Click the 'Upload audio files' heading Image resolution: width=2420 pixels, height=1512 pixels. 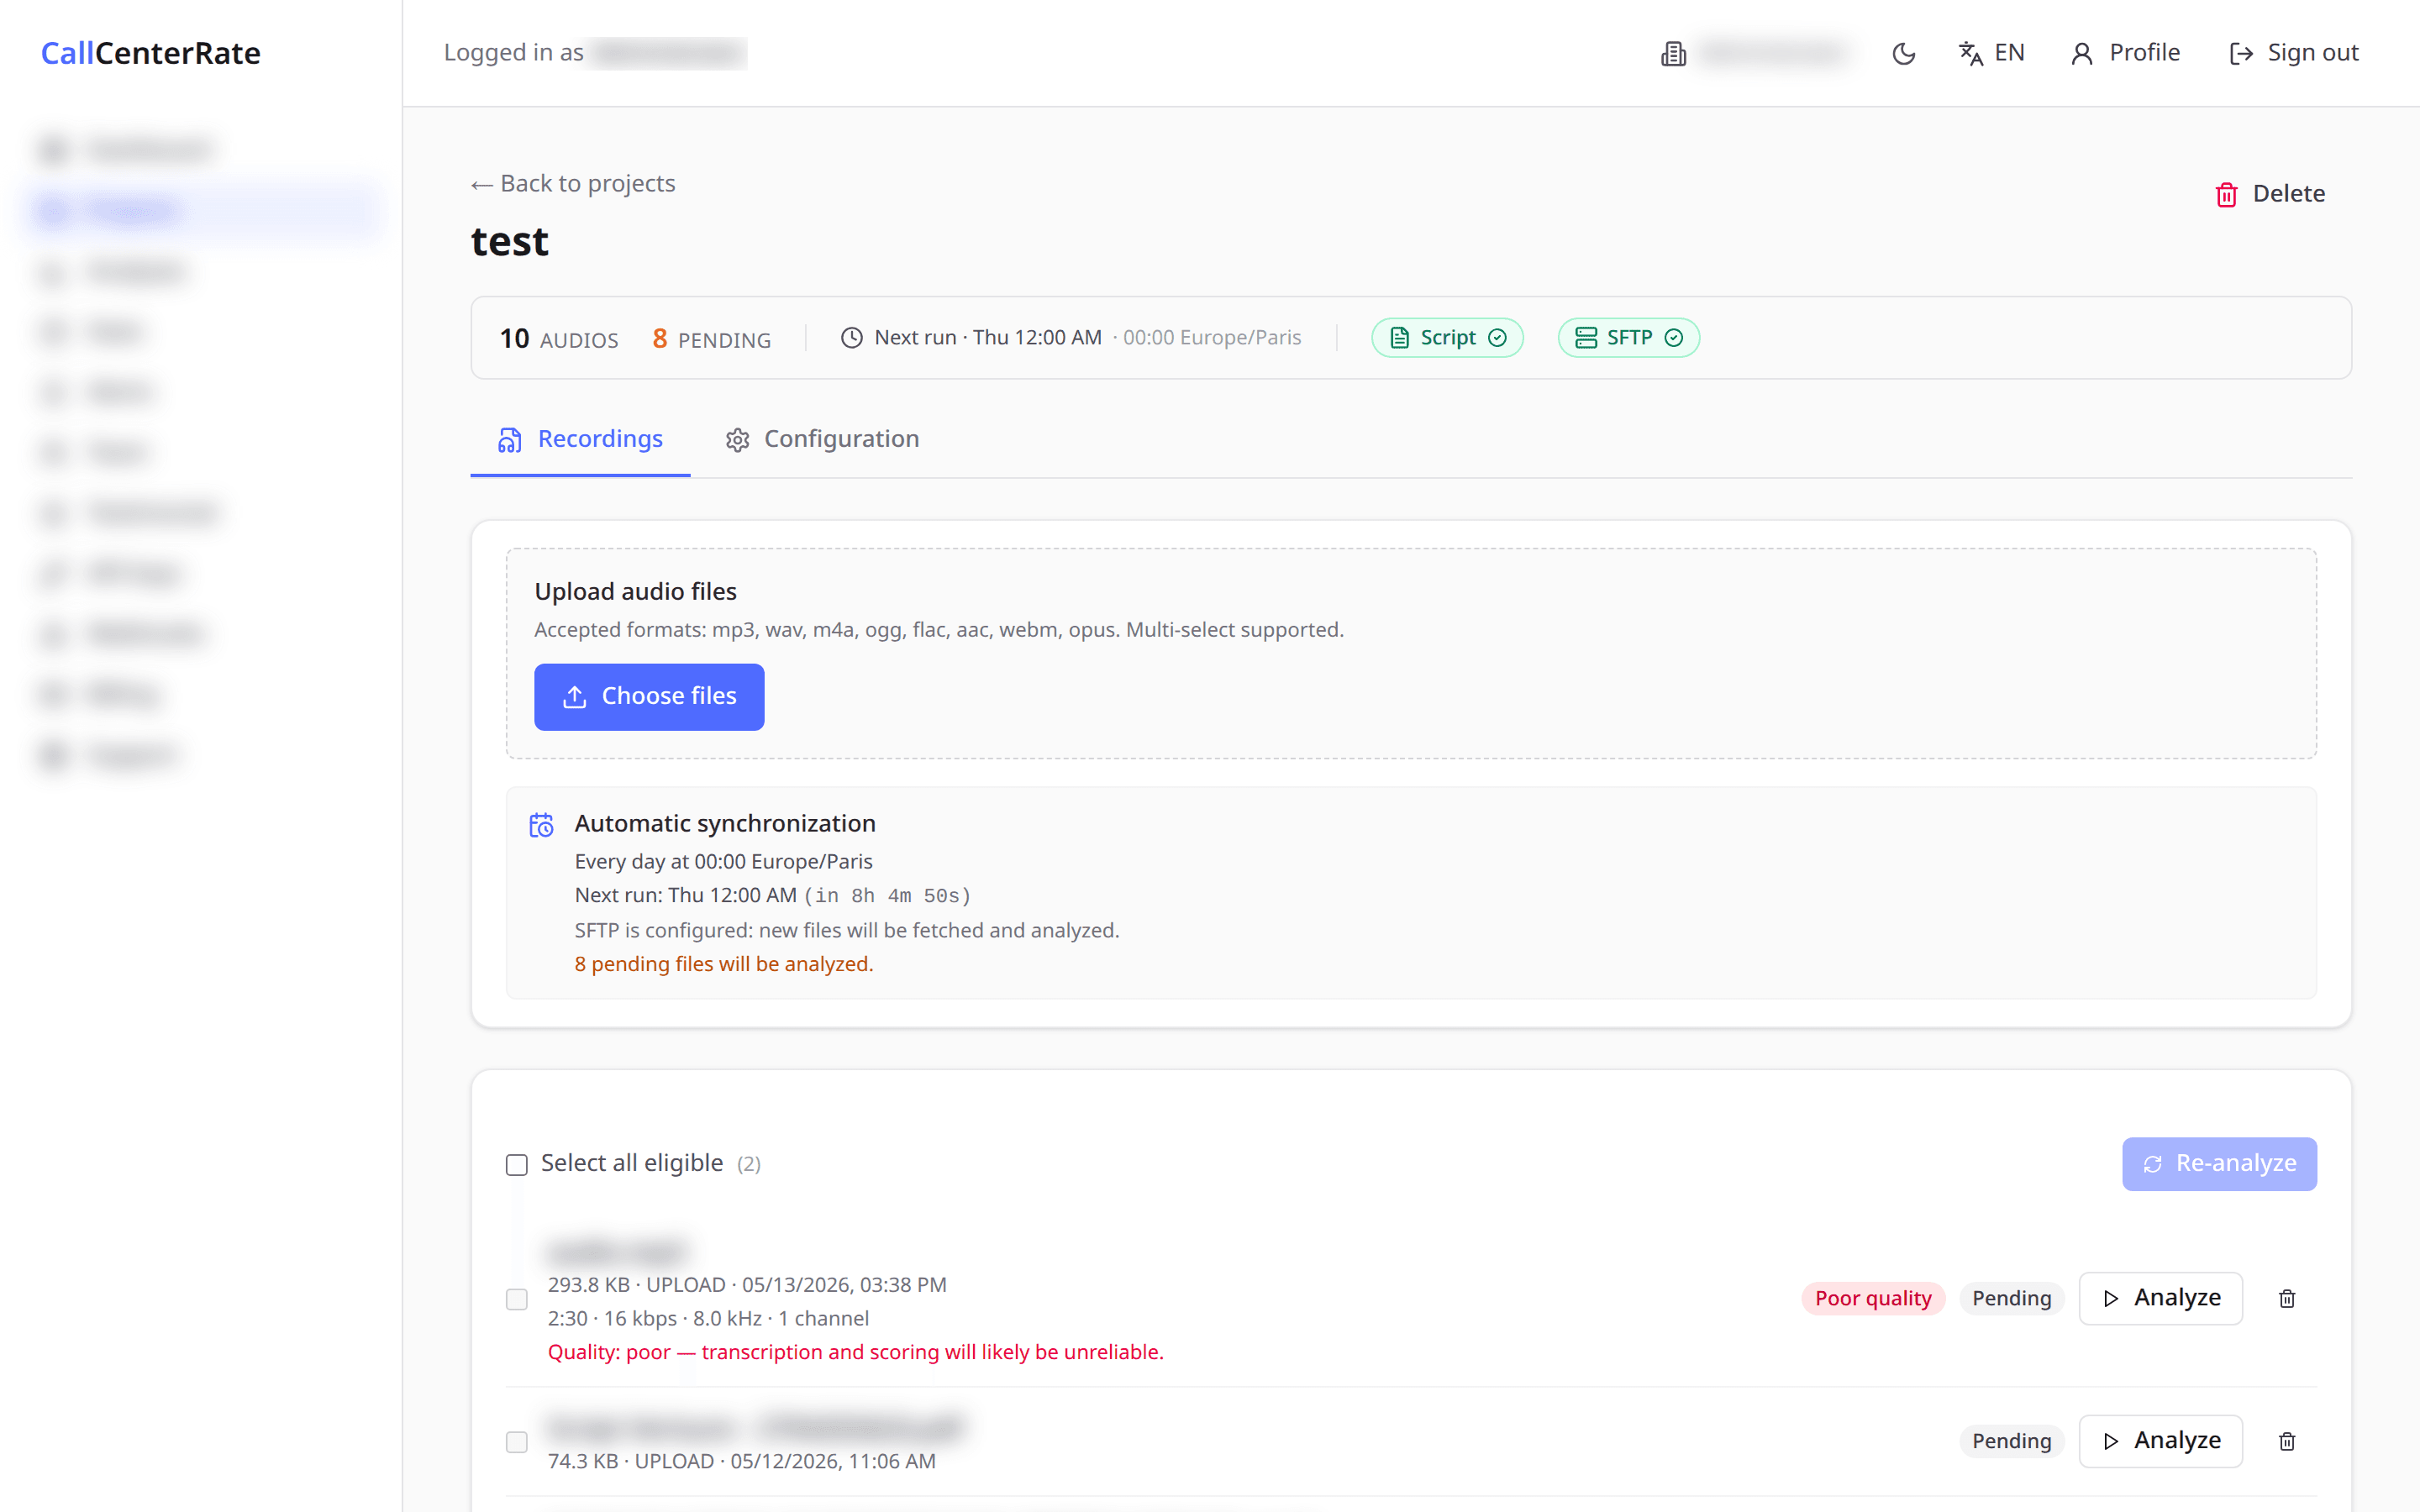[x=635, y=592]
